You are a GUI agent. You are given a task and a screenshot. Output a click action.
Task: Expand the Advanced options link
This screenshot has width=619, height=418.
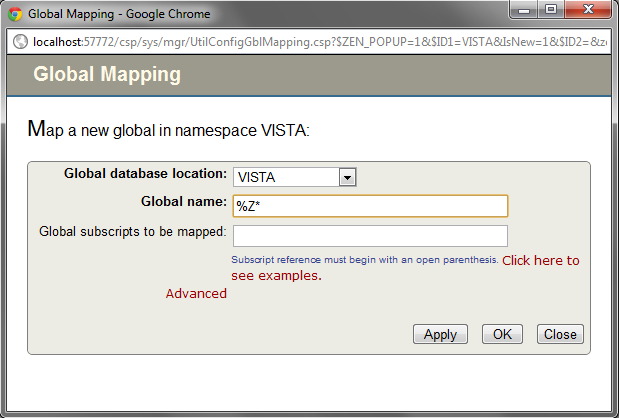[x=196, y=293]
